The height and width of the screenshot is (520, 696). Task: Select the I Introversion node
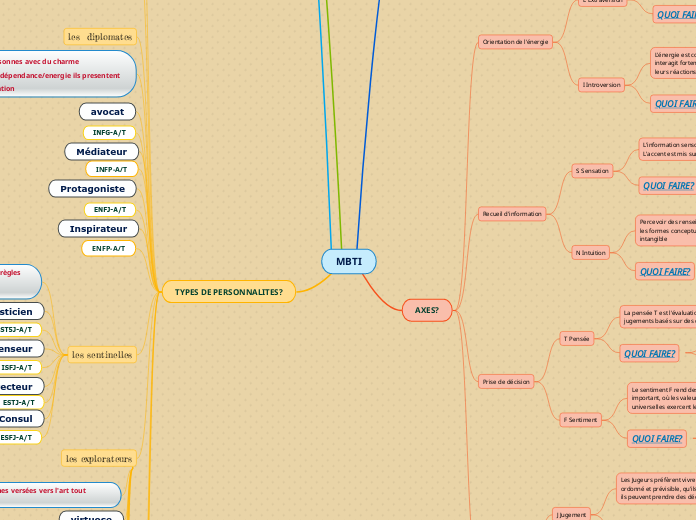click(601, 85)
